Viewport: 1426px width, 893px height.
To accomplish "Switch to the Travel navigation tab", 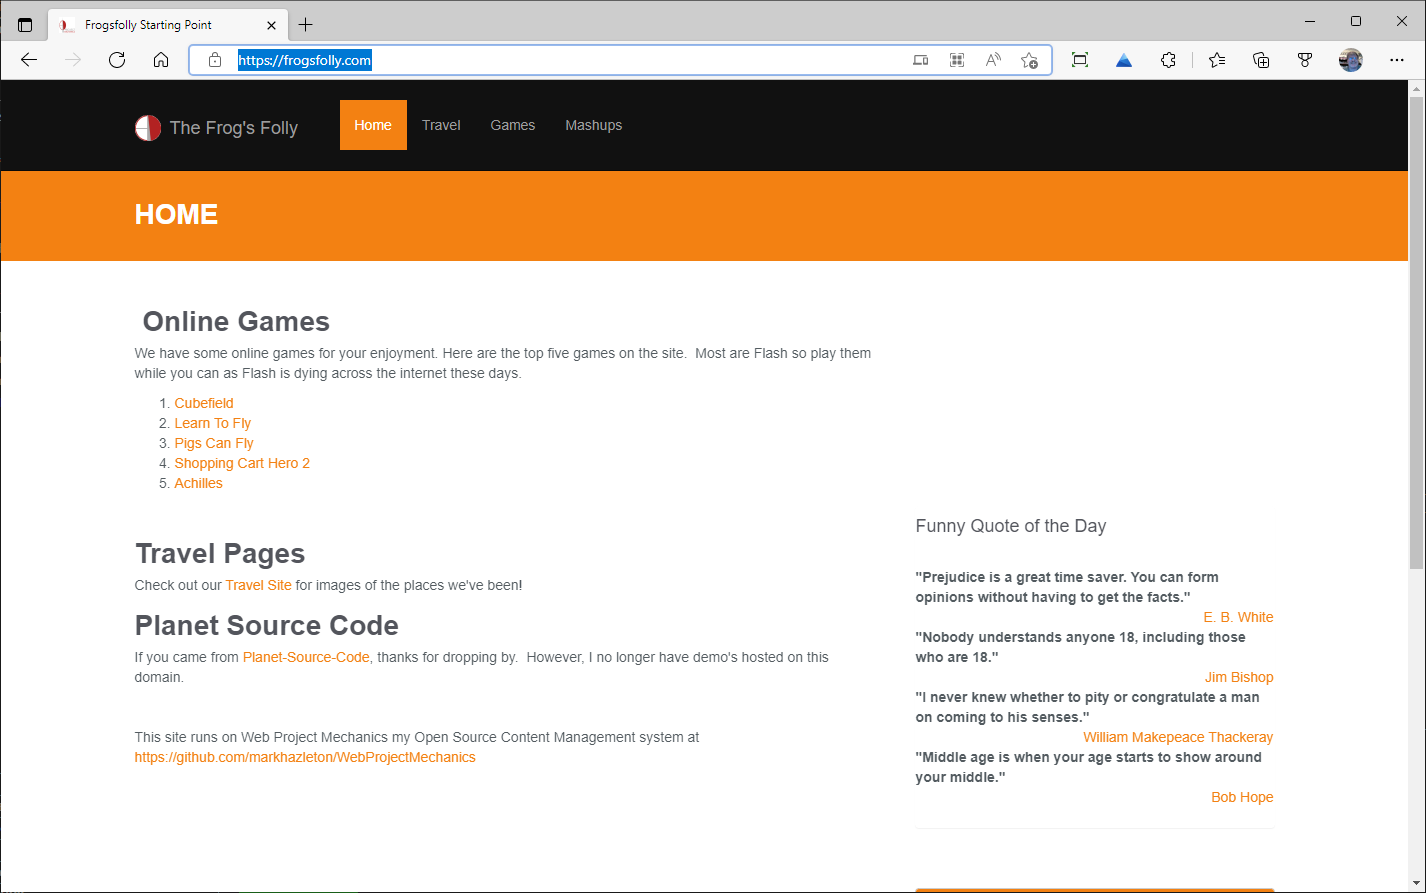I will click(x=440, y=125).
